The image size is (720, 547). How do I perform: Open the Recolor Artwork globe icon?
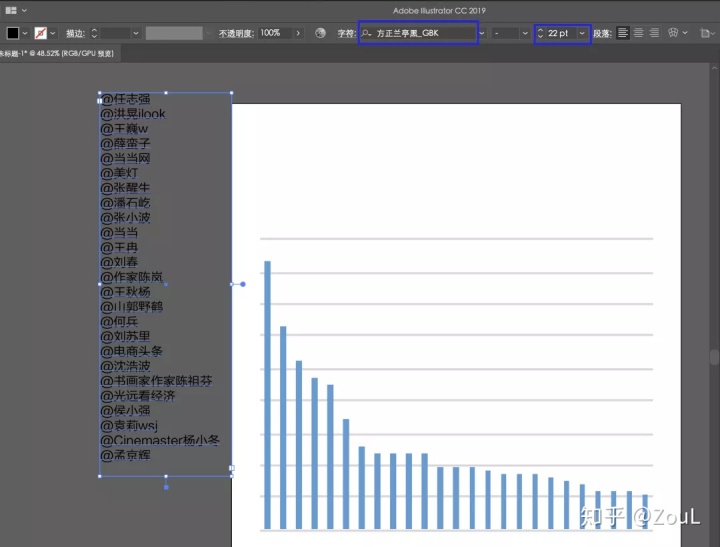coord(321,33)
